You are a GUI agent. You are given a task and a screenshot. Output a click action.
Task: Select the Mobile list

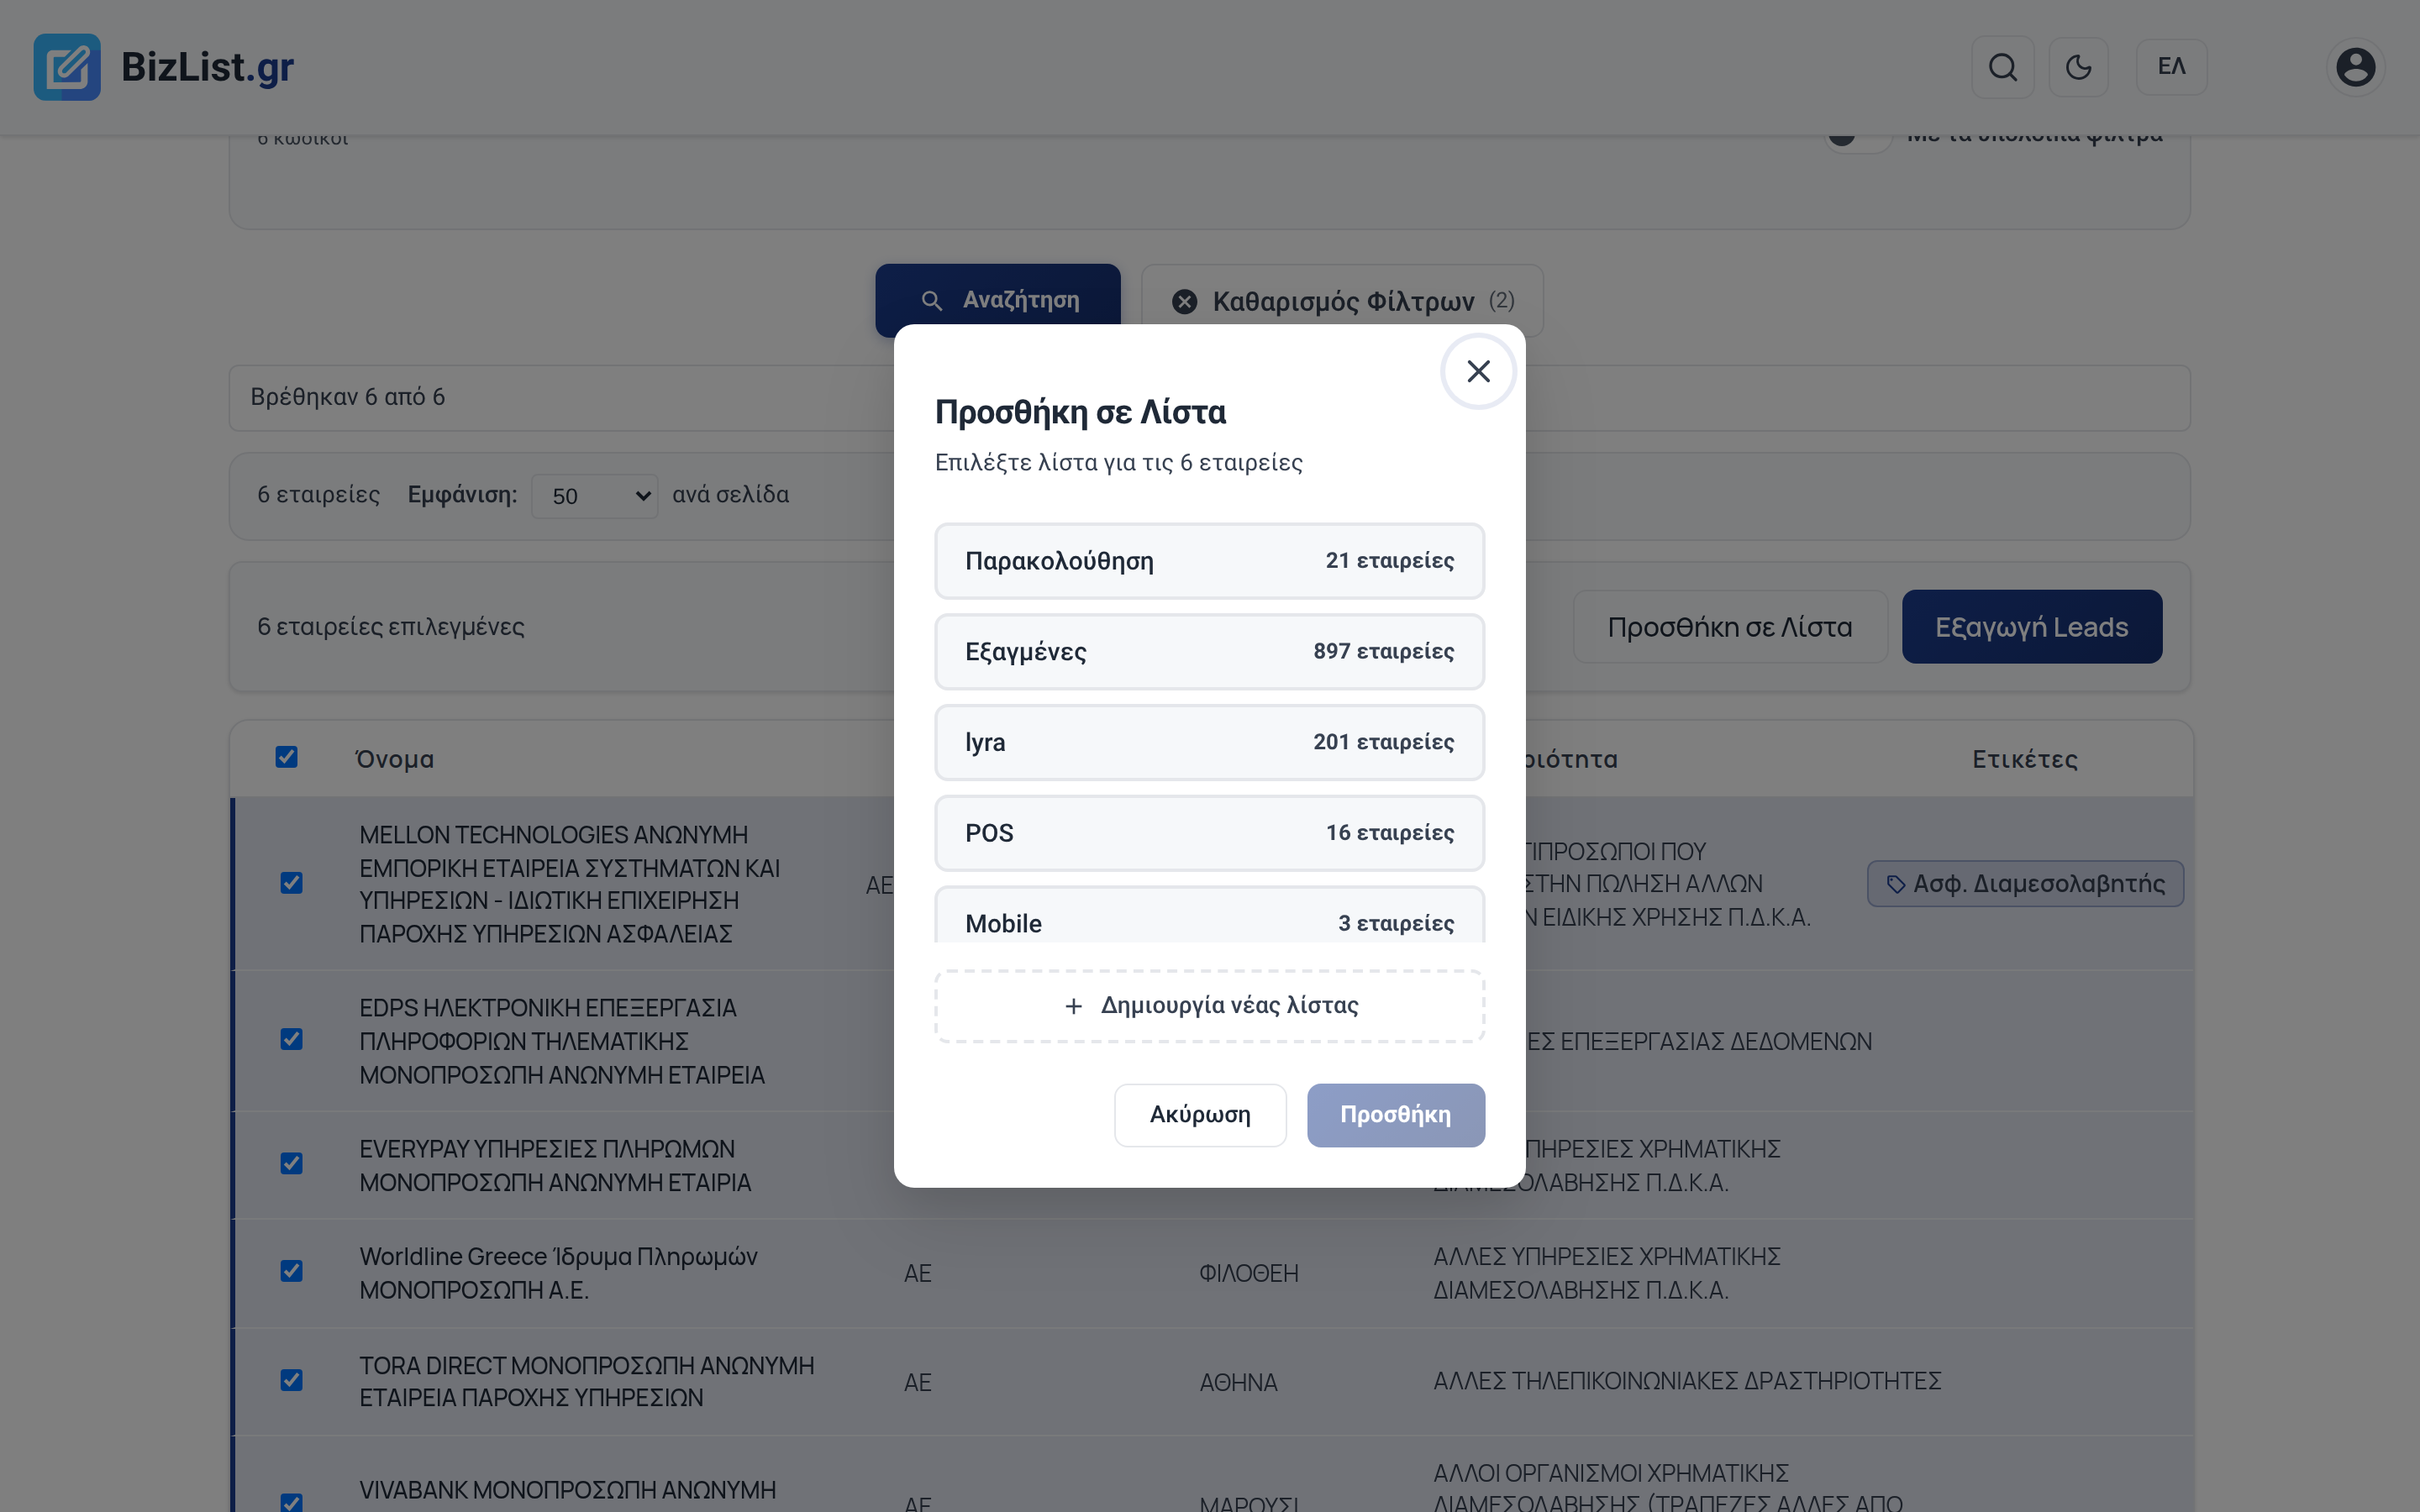[1209, 915]
